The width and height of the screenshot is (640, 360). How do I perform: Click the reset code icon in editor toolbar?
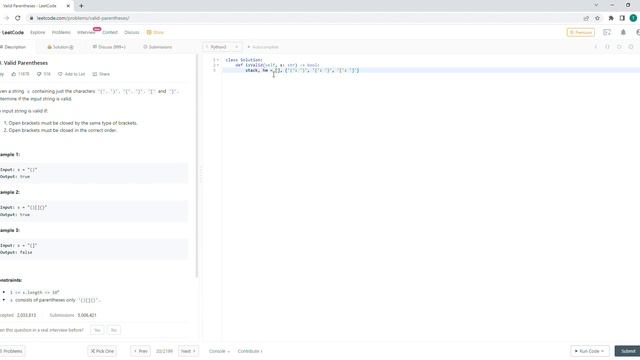coord(619,47)
